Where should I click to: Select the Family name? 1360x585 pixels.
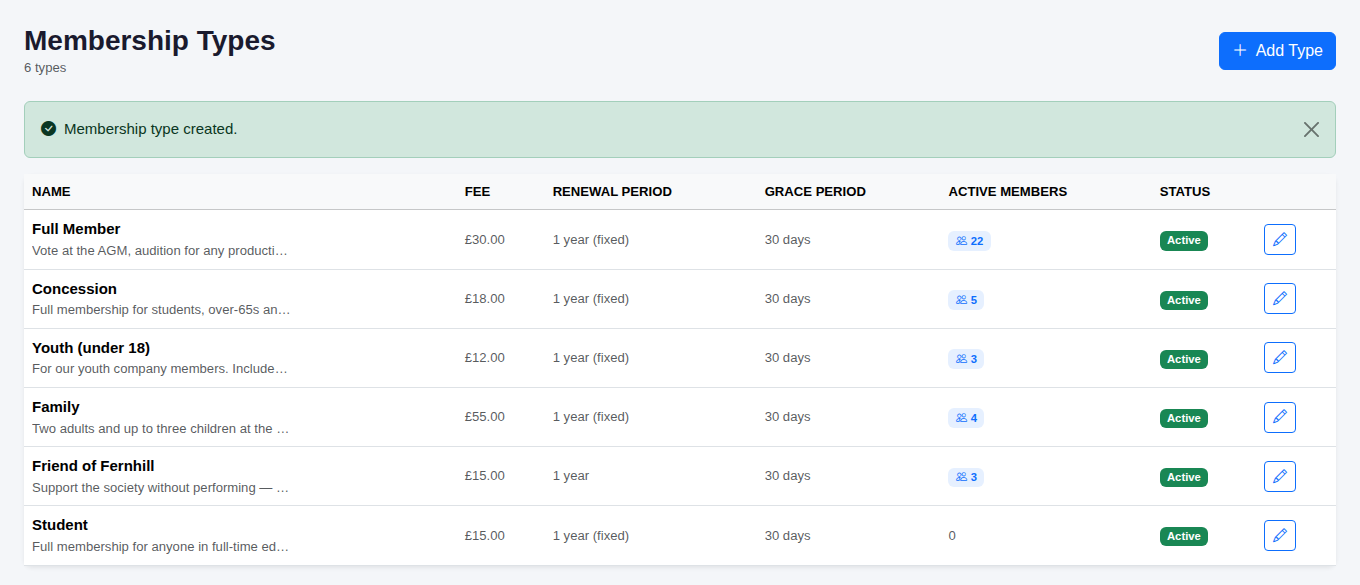56,407
